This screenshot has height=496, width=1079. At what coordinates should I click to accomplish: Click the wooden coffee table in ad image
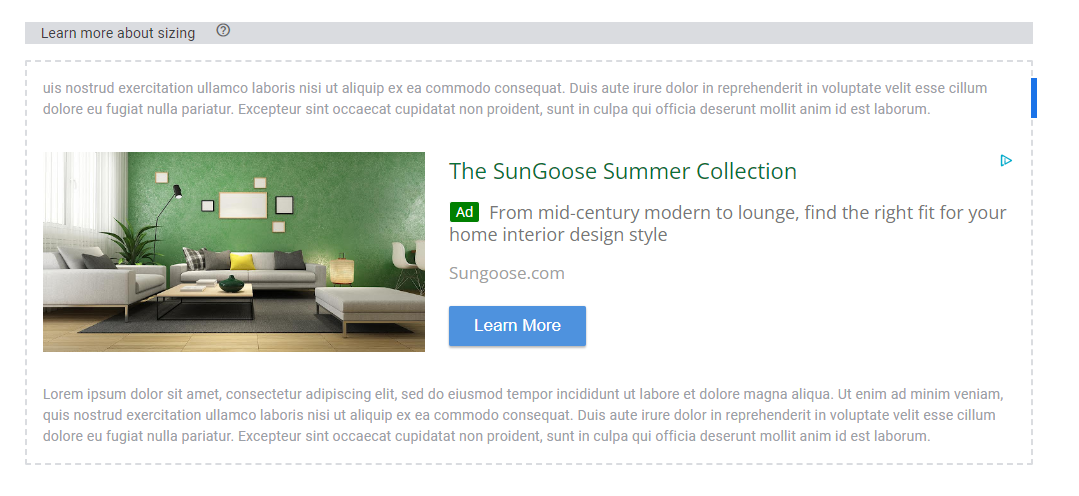(204, 294)
